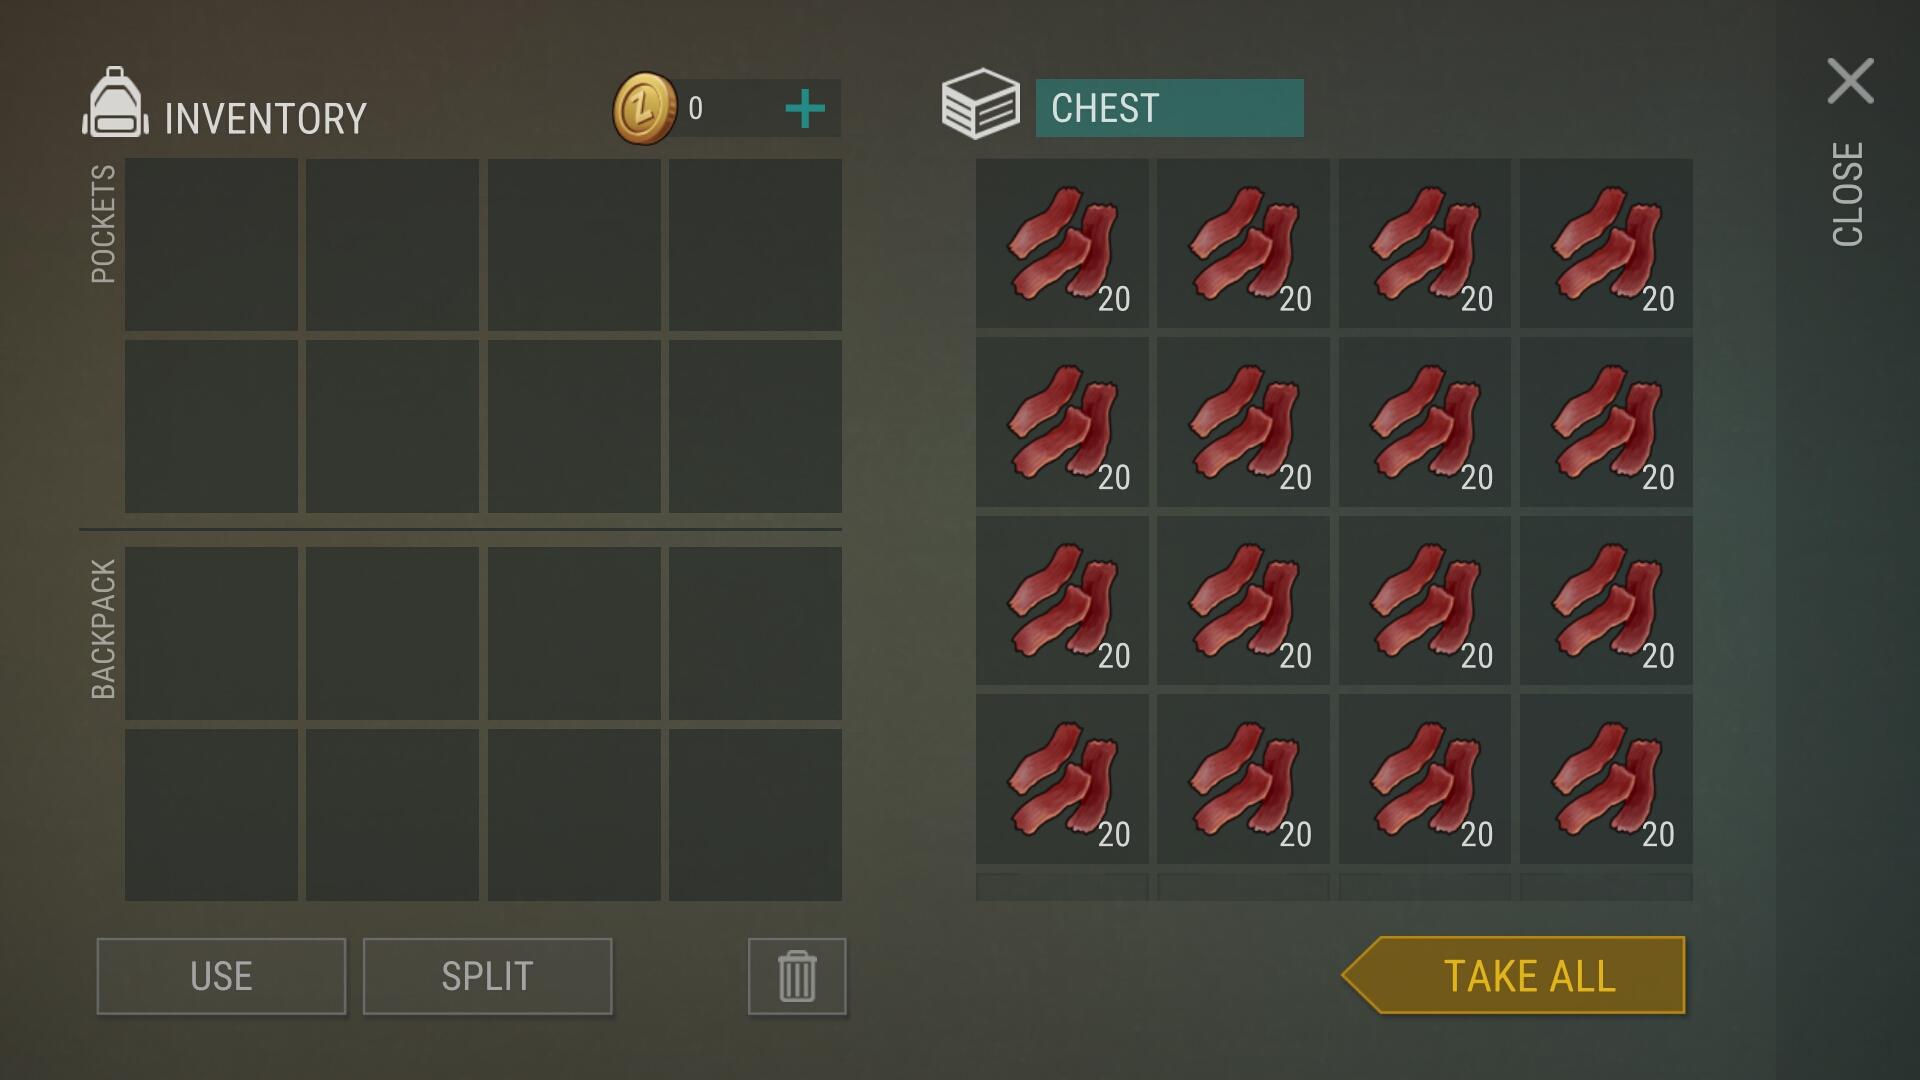The image size is (1920, 1080).
Task: Click the TAKE ALL button
Action: point(1514,975)
